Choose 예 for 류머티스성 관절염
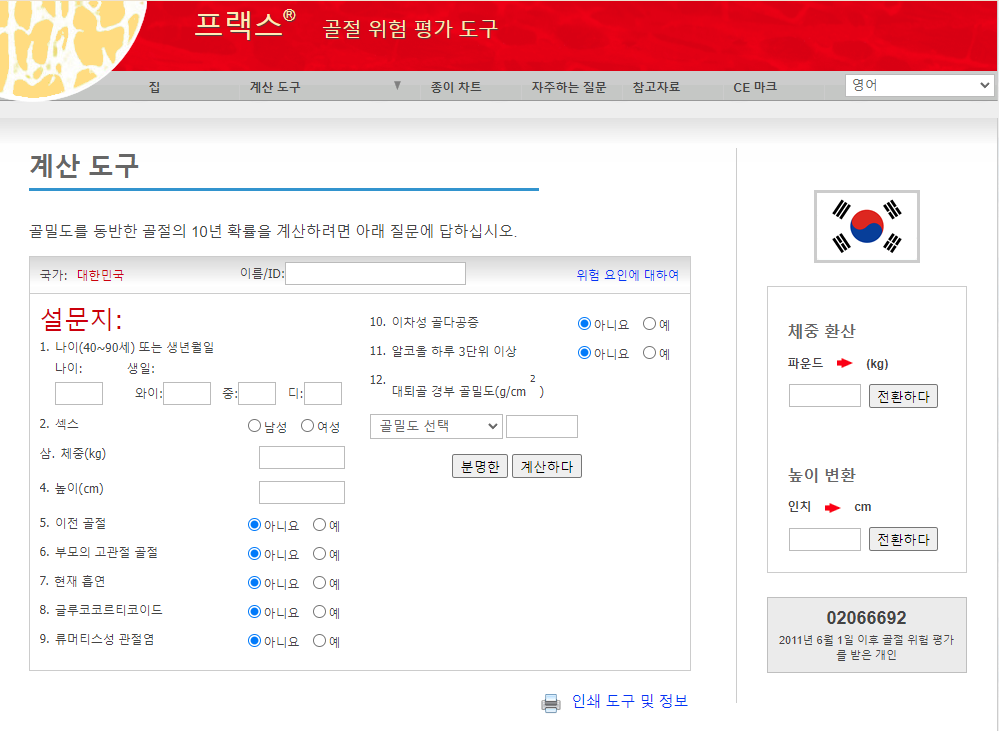Viewport: 999px width, 731px height. 319,641
